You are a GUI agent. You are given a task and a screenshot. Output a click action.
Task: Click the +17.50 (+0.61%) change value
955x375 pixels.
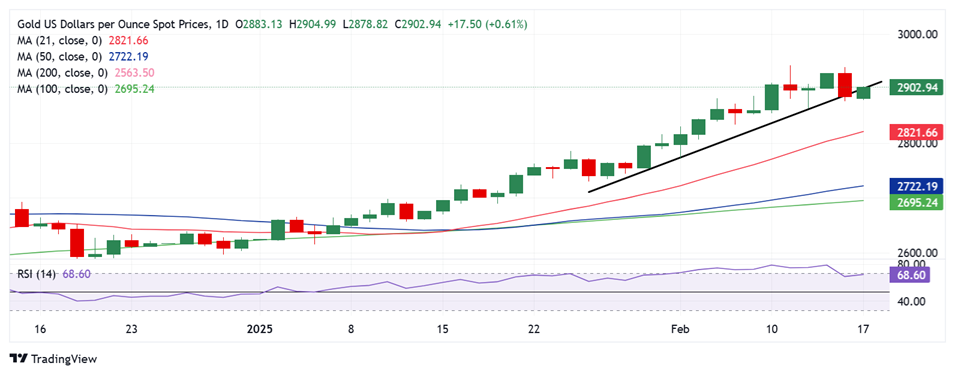tap(488, 24)
